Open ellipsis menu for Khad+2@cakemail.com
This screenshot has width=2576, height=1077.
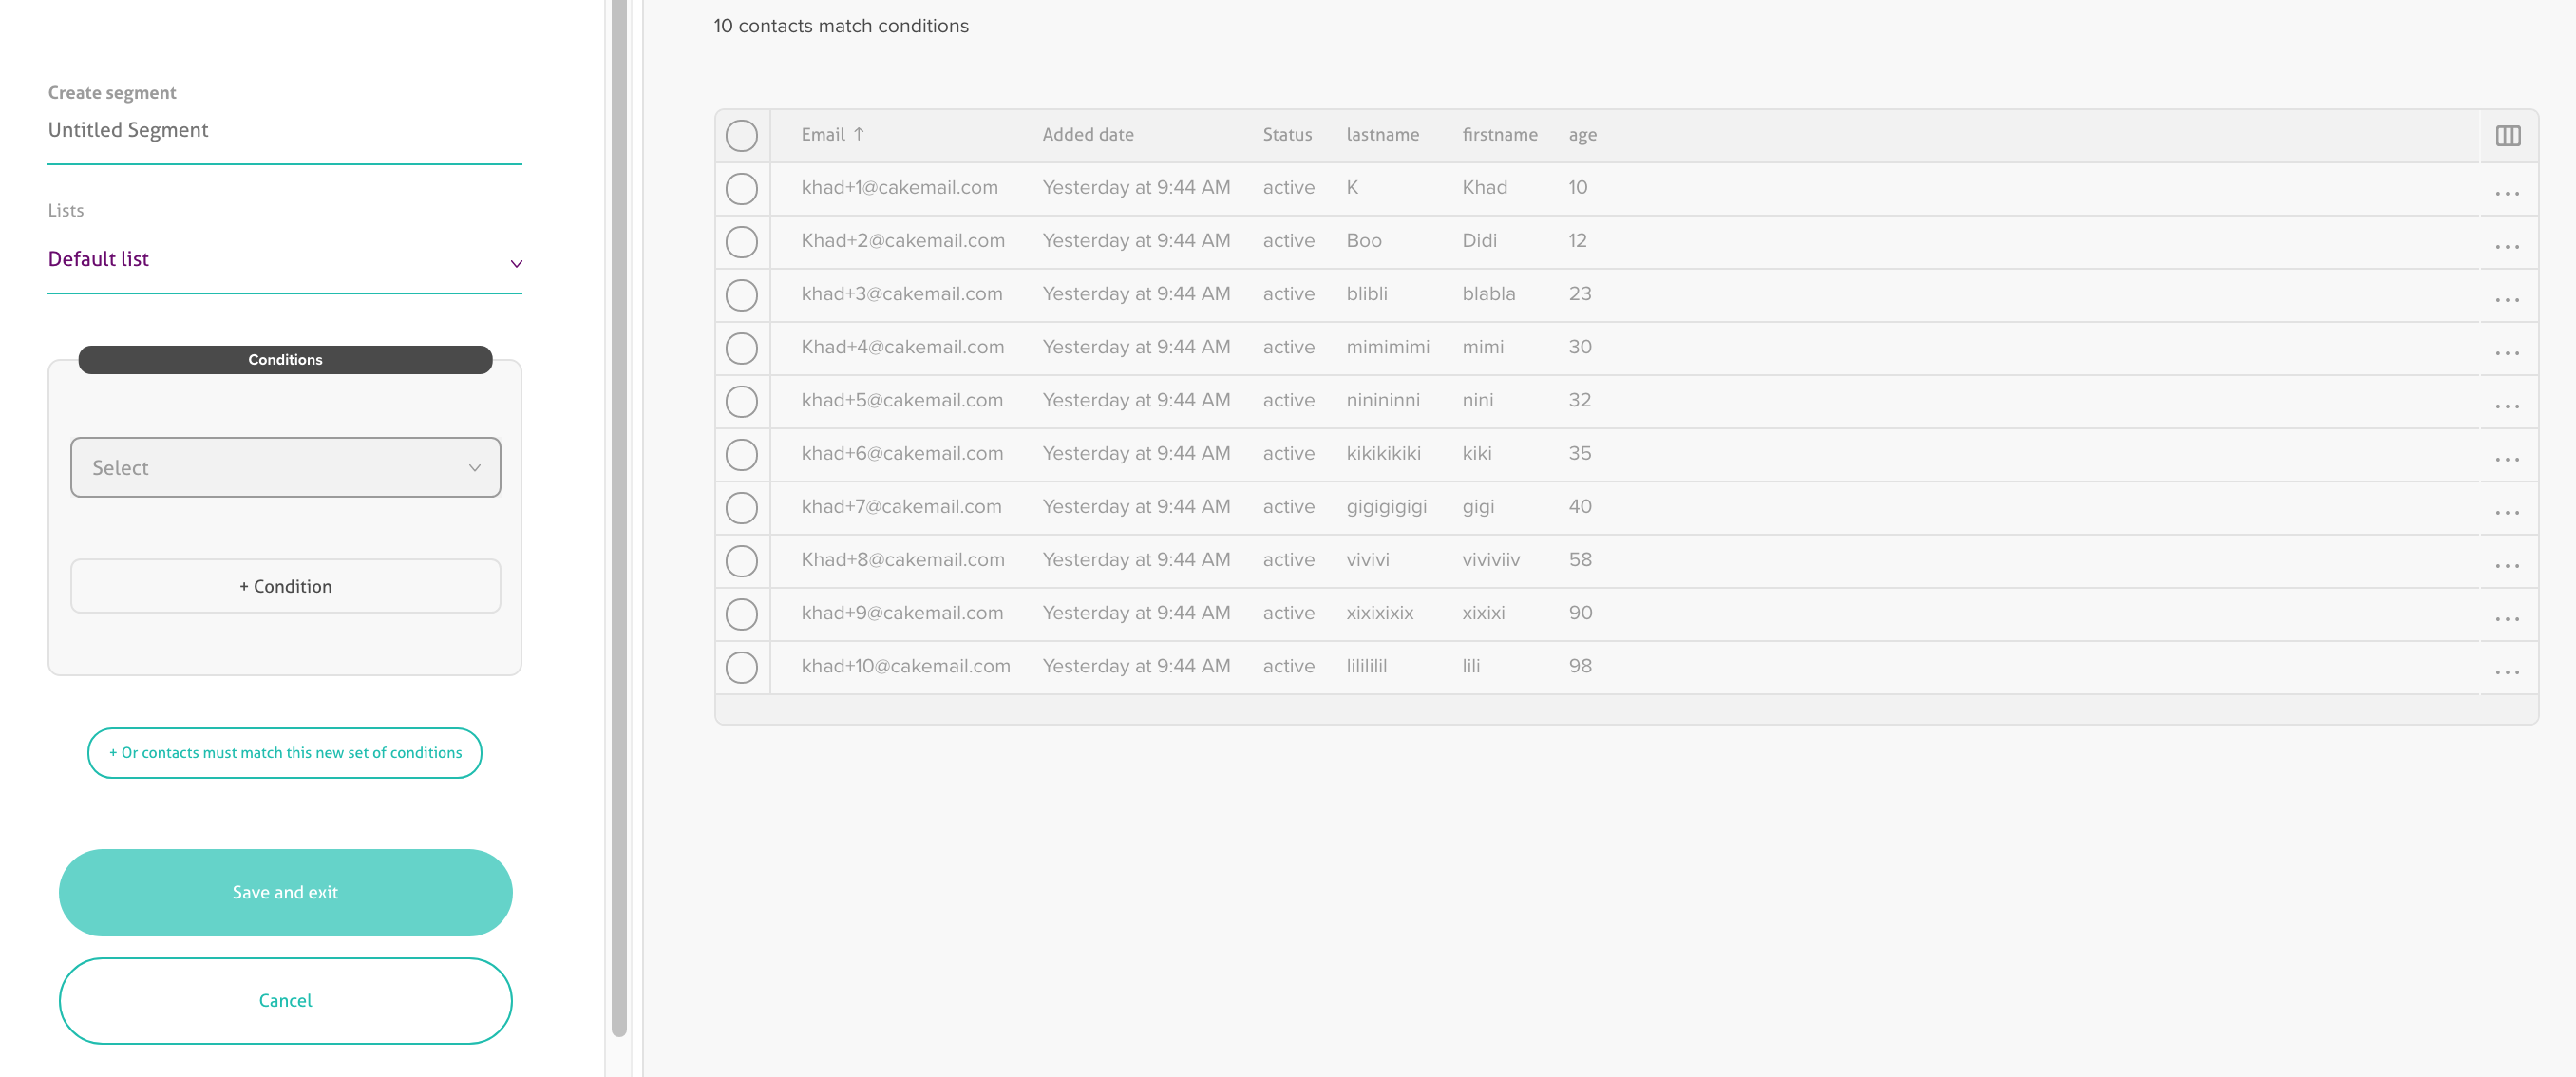tap(2506, 246)
